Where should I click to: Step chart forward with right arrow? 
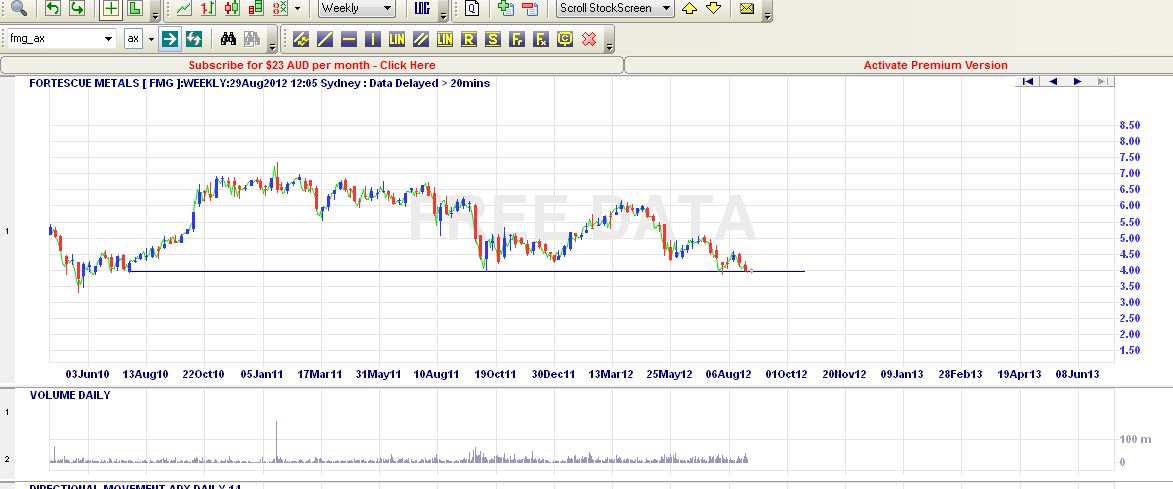coord(1077,82)
